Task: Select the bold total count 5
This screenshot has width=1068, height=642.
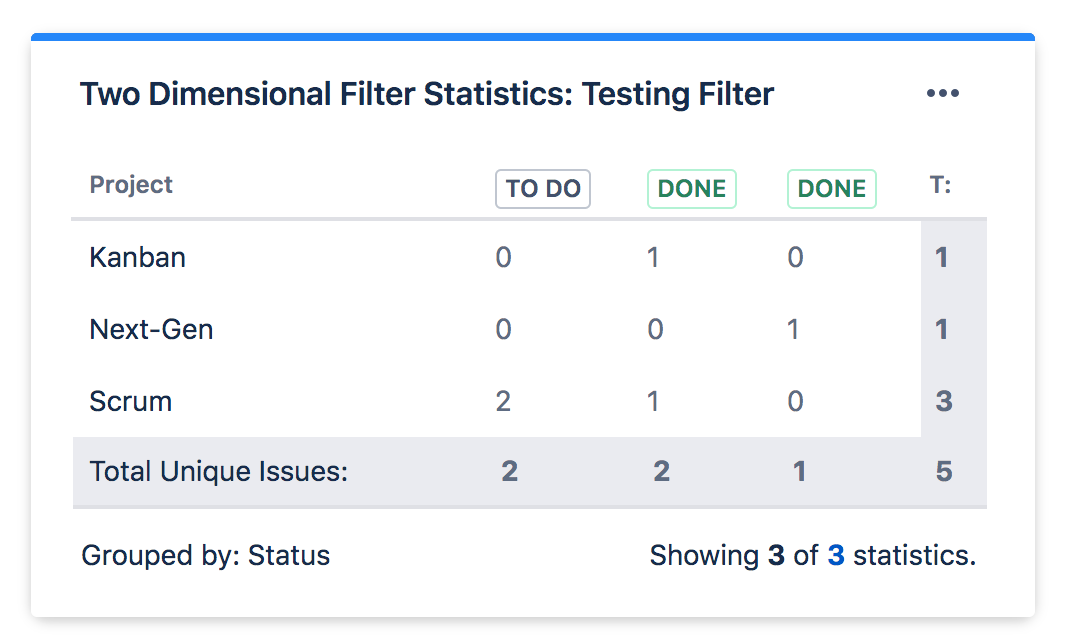Action: click(x=941, y=470)
